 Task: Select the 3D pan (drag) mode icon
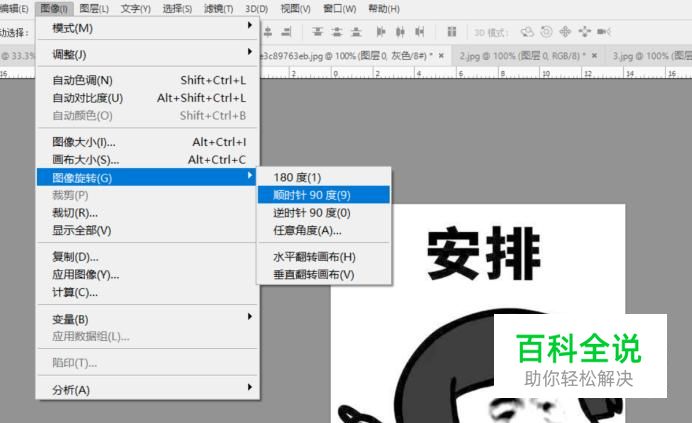pyautogui.click(x=565, y=32)
